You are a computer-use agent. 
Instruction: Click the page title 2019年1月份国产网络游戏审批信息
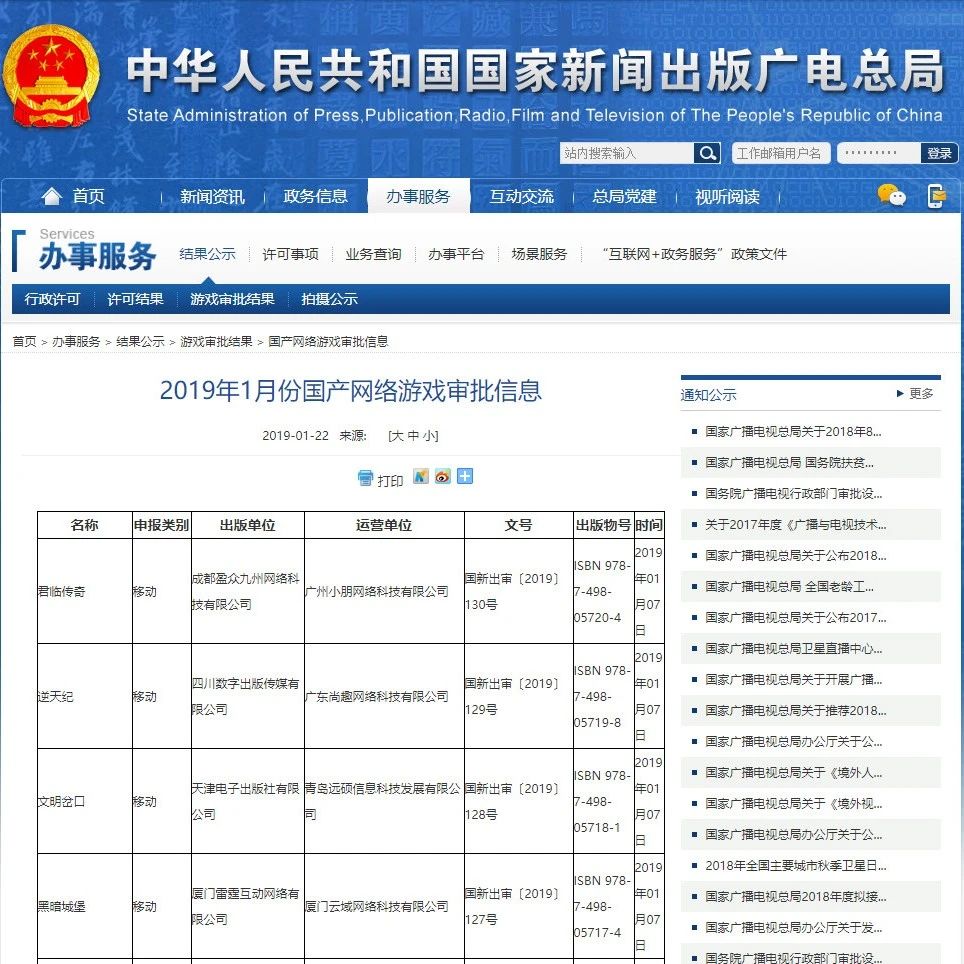point(350,391)
